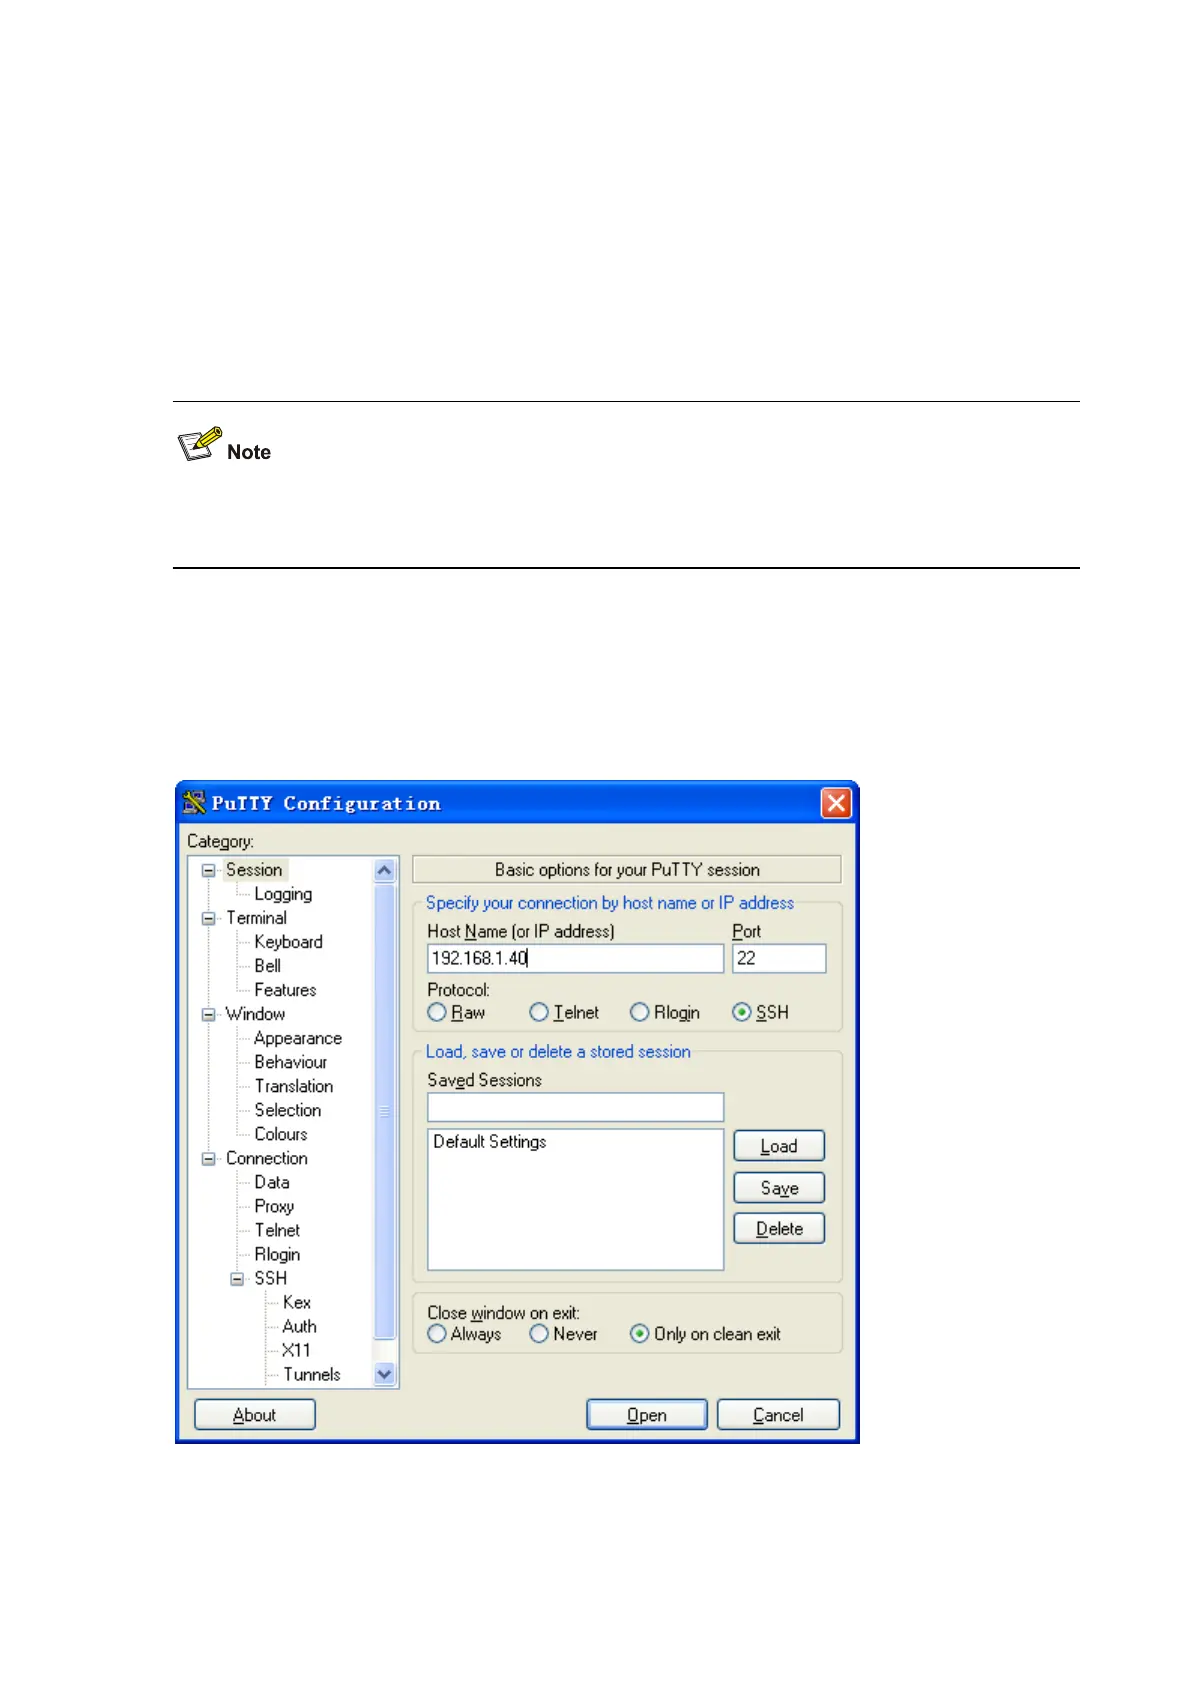Choose Never for close window on exit

click(x=539, y=1334)
